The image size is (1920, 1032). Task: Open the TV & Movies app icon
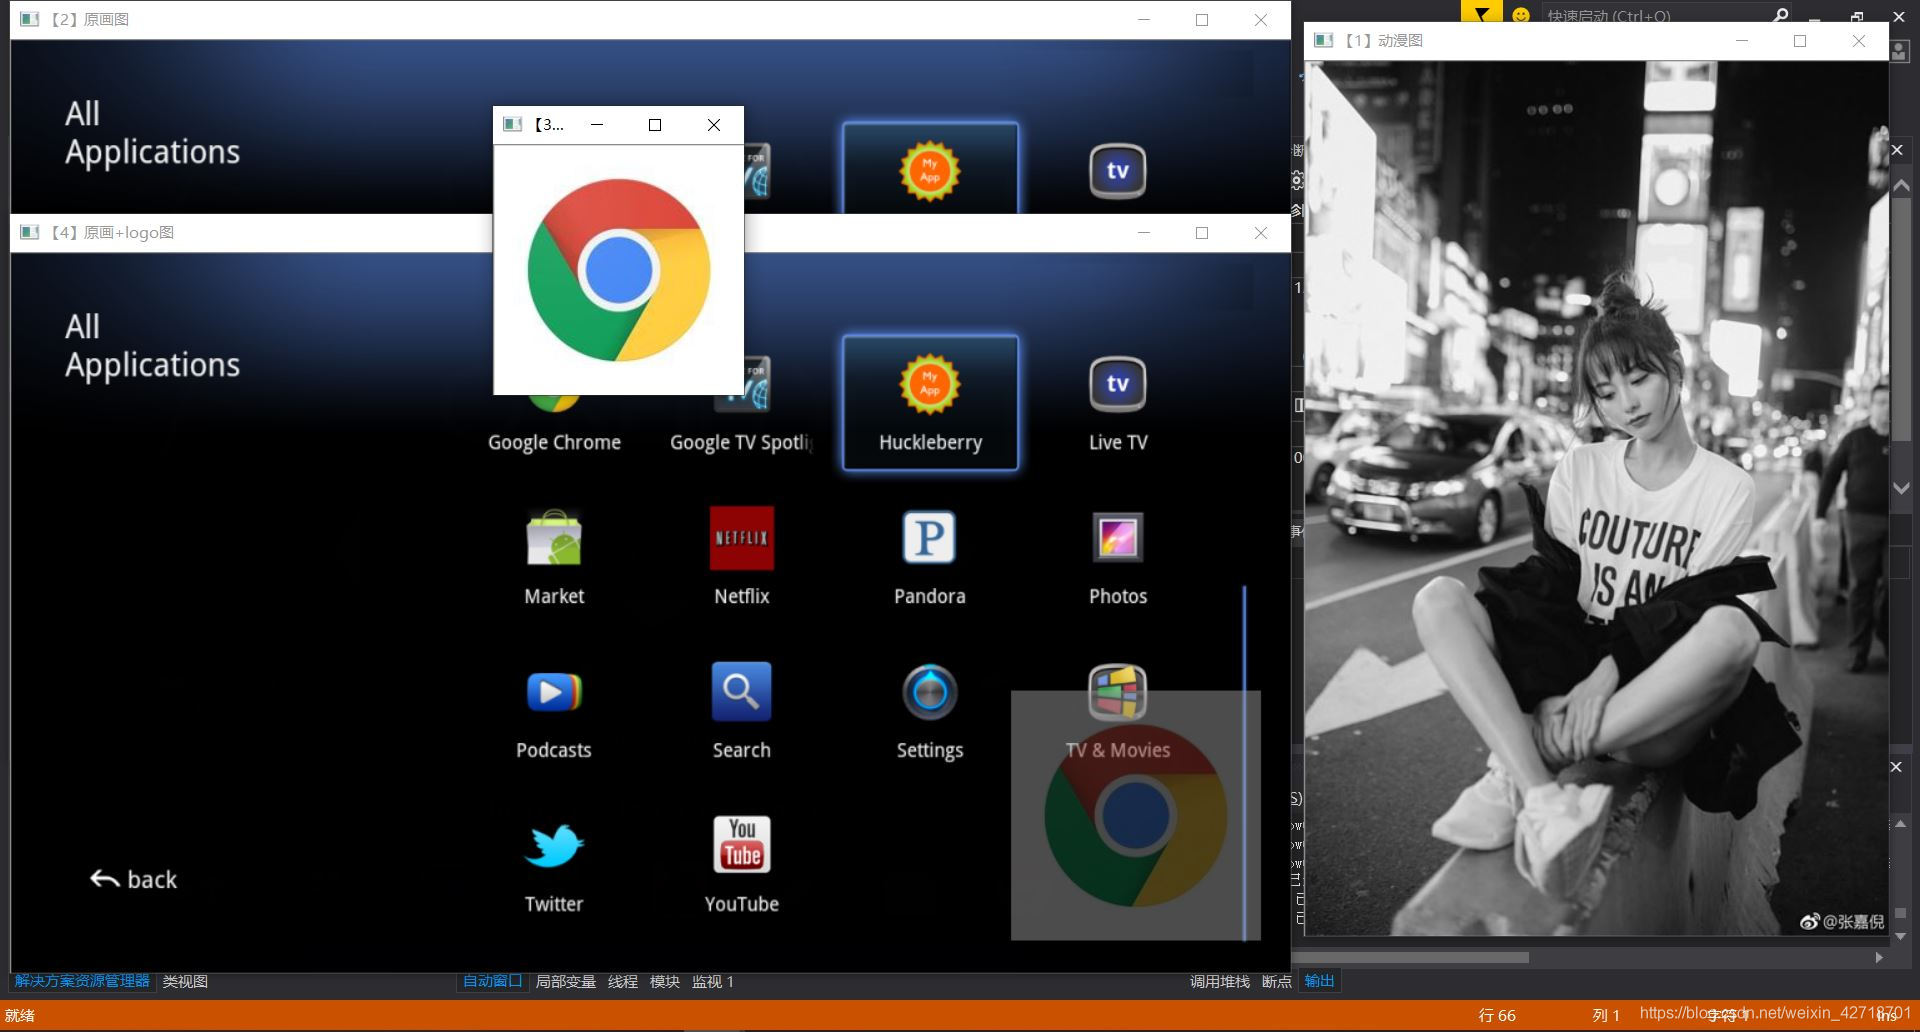[1117, 692]
